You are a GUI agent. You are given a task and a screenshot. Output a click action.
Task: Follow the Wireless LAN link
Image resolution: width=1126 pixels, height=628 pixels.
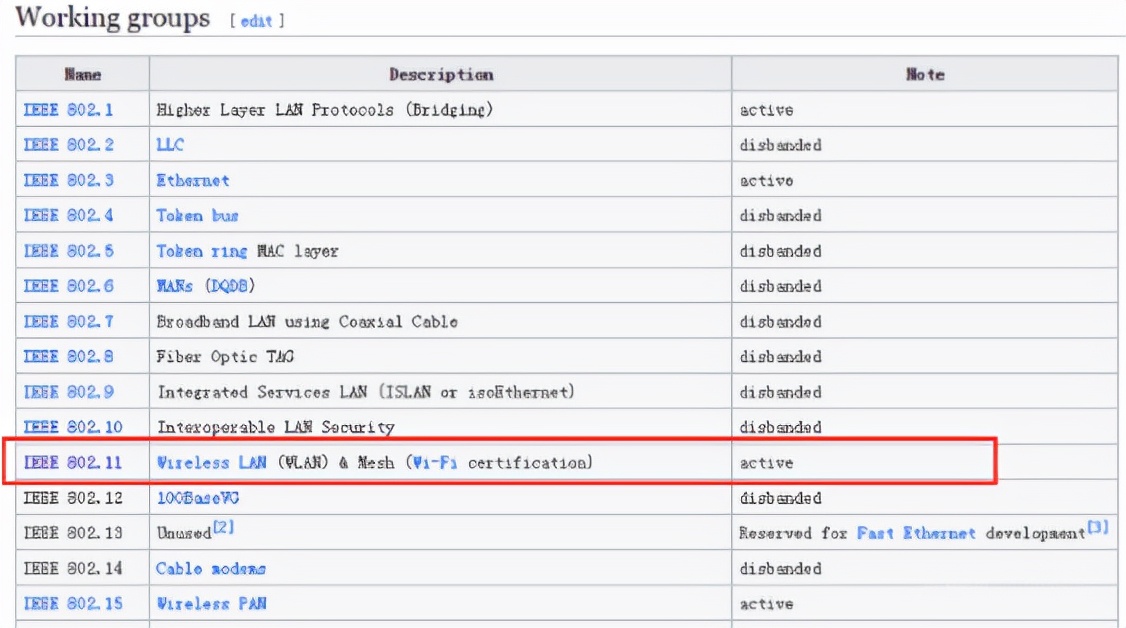(x=212, y=463)
